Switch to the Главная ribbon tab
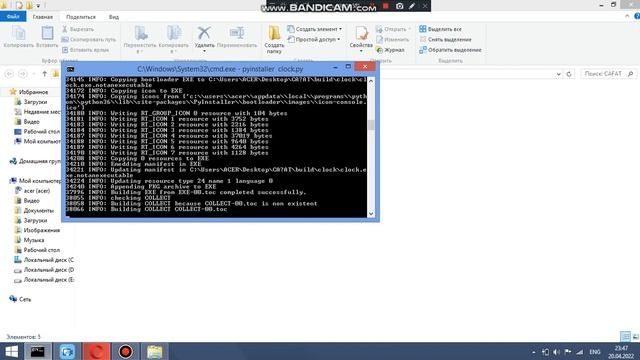 click(43, 17)
